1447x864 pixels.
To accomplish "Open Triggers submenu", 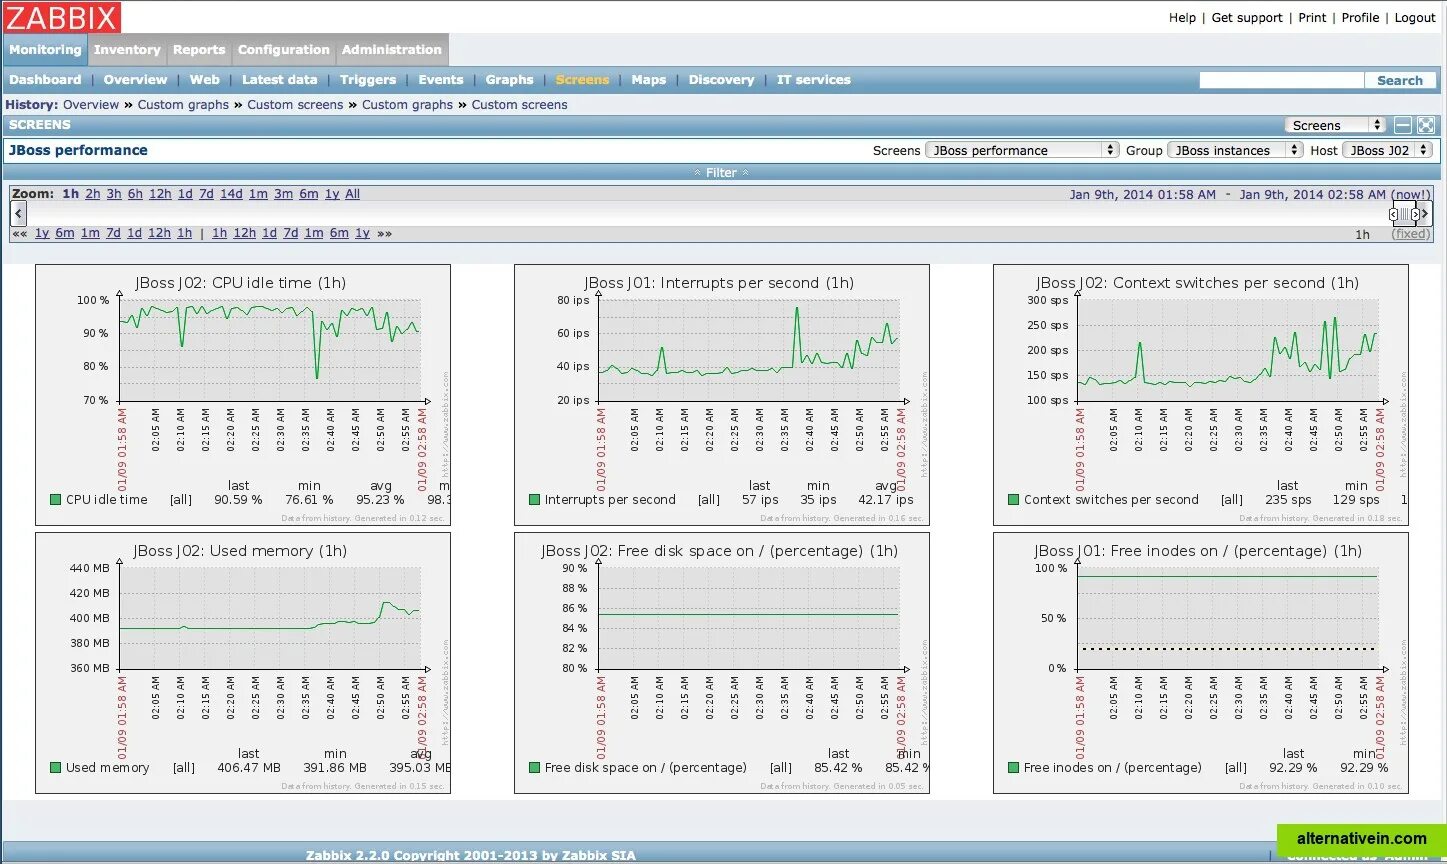I will (368, 80).
